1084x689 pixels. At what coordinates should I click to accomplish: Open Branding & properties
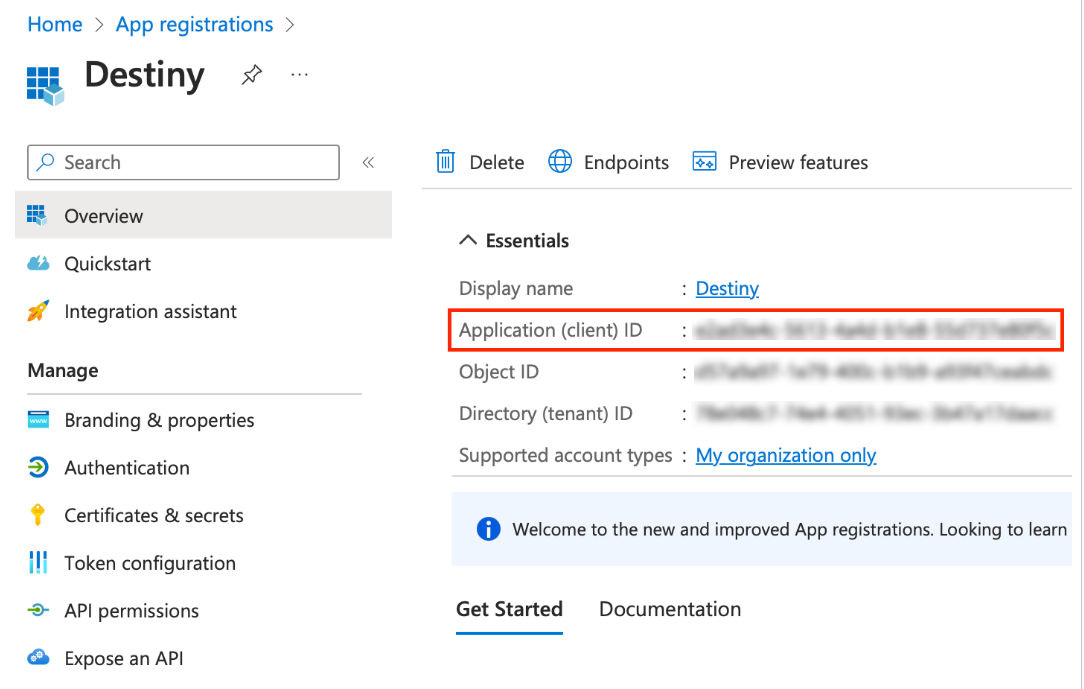click(x=157, y=420)
